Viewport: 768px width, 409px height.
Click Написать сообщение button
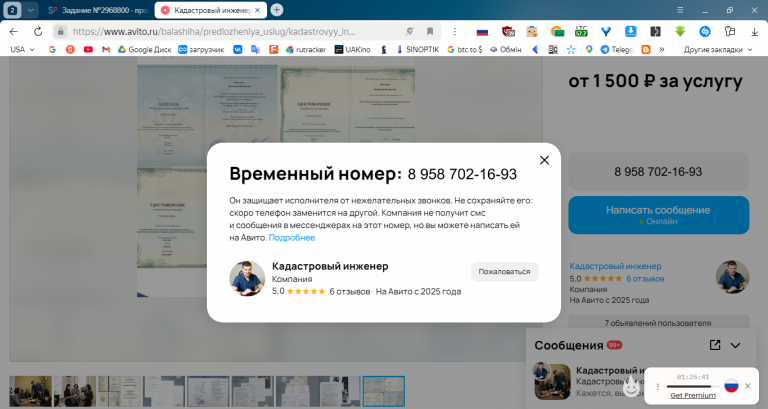tap(658, 215)
